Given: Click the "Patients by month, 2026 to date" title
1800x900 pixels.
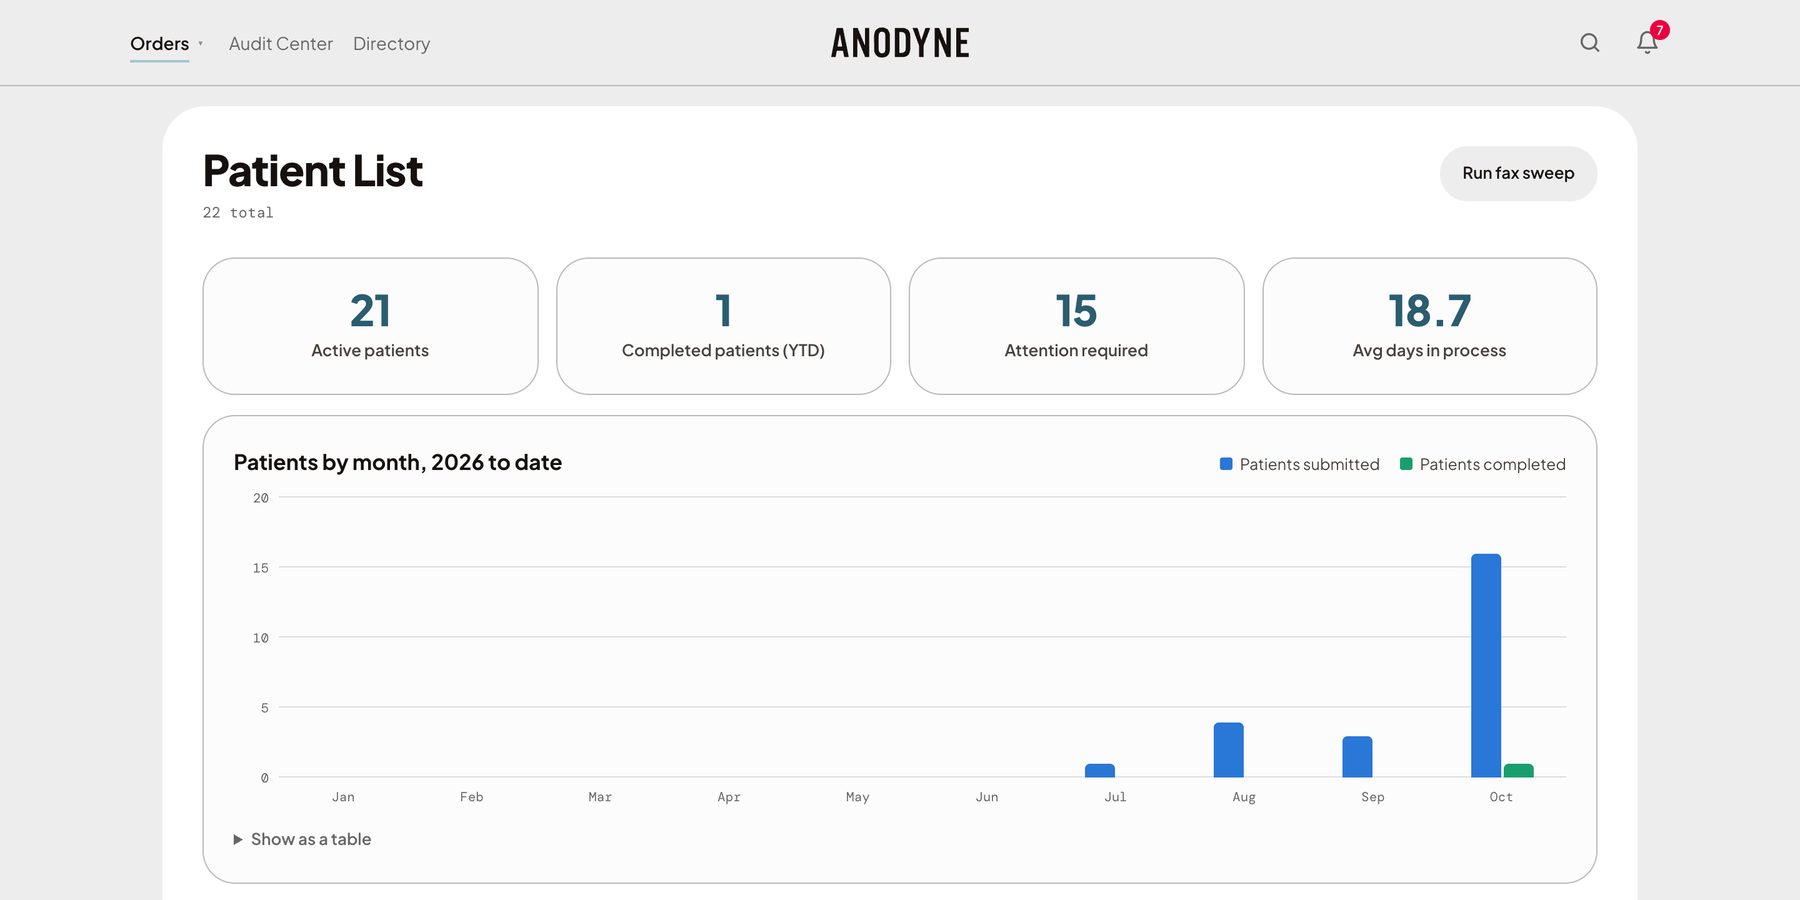Looking at the screenshot, I should [x=398, y=462].
